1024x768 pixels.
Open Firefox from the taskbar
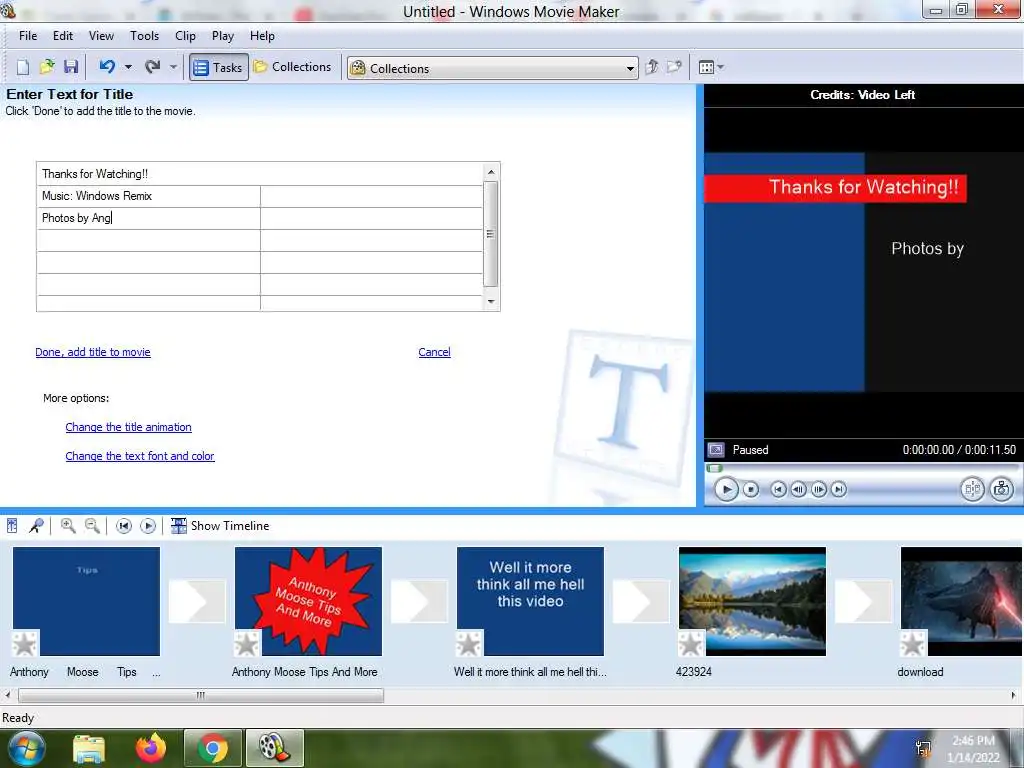click(x=151, y=748)
